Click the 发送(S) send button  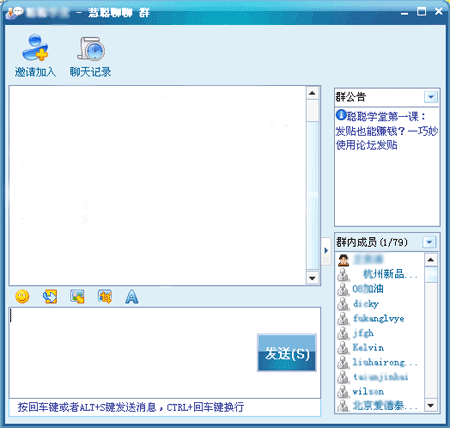287,353
